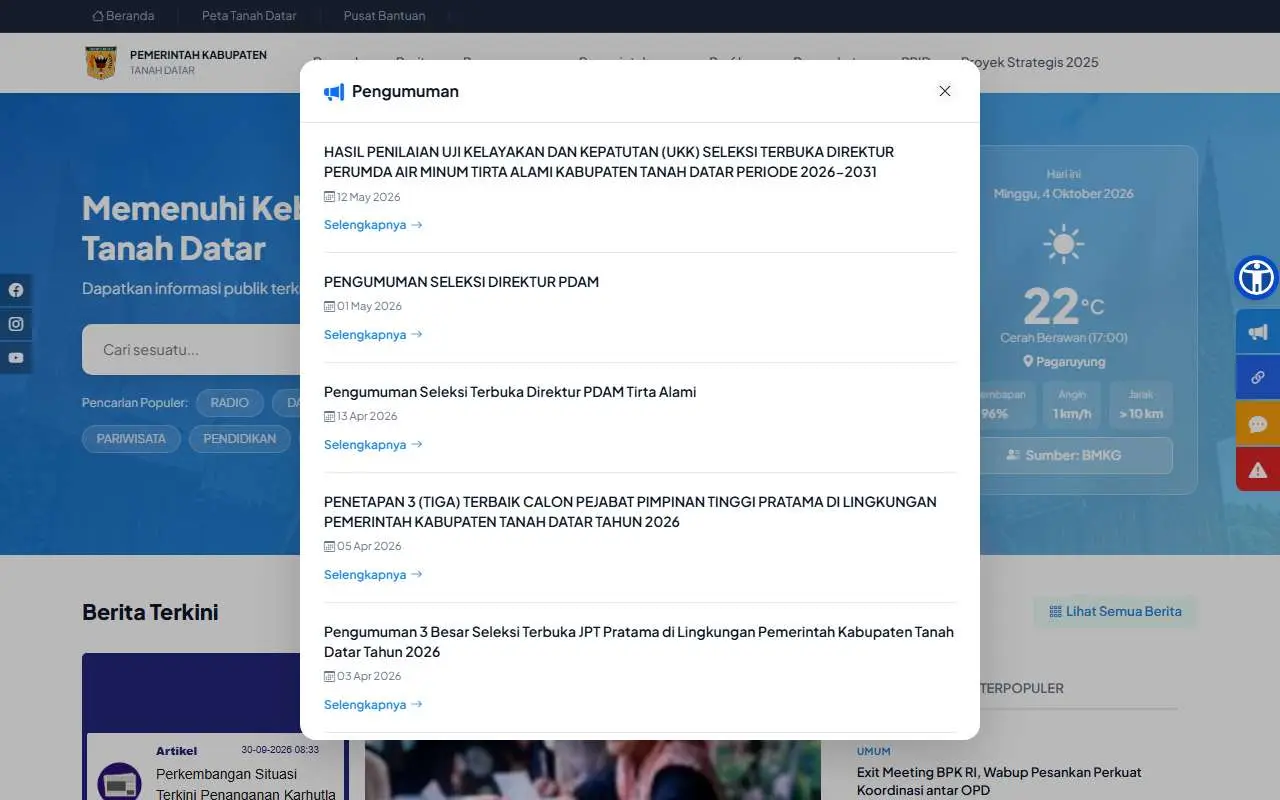Viewport: 1280px width, 800px height.
Task: Click the blue megaphone announcements side button
Action: coord(1258,332)
